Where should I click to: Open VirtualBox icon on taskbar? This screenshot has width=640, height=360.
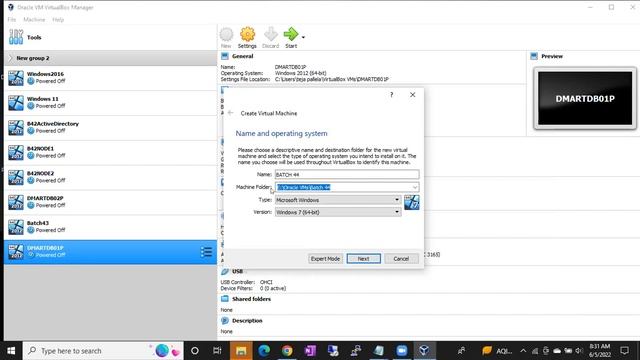(x=424, y=351)
